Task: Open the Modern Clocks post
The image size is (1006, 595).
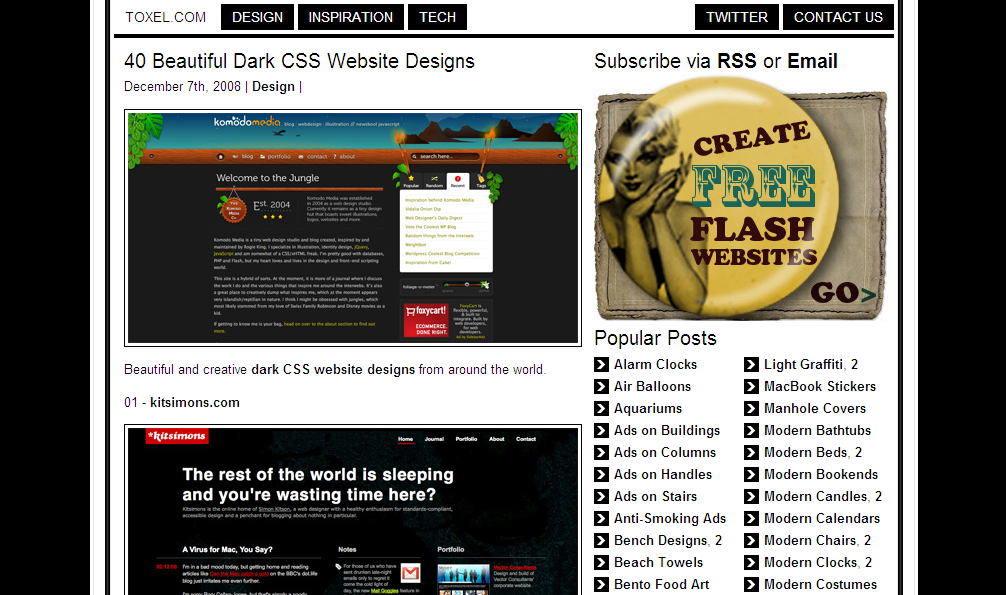Action: click(811, 562)
